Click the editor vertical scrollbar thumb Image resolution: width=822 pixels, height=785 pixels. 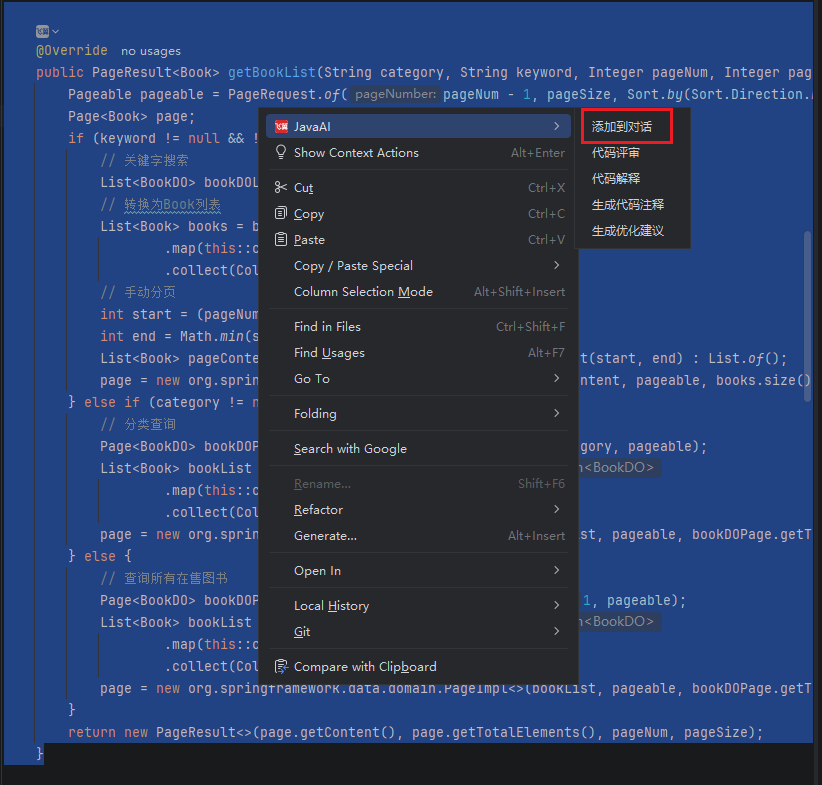808,317
